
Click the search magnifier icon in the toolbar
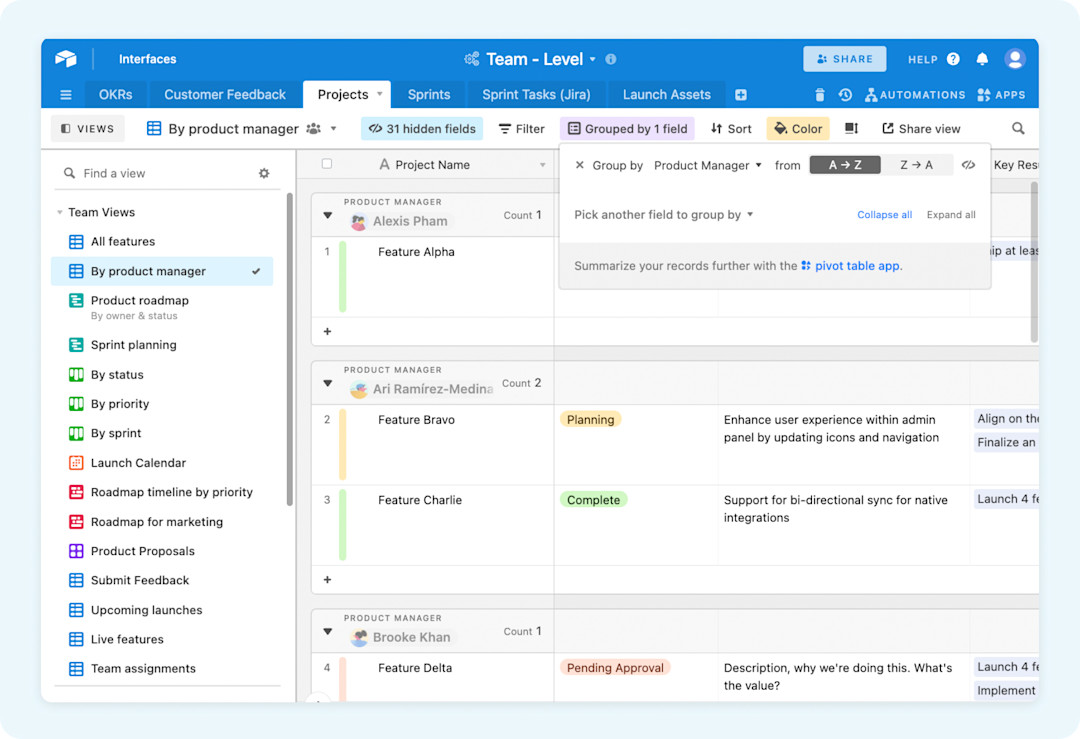point(1018,128)
